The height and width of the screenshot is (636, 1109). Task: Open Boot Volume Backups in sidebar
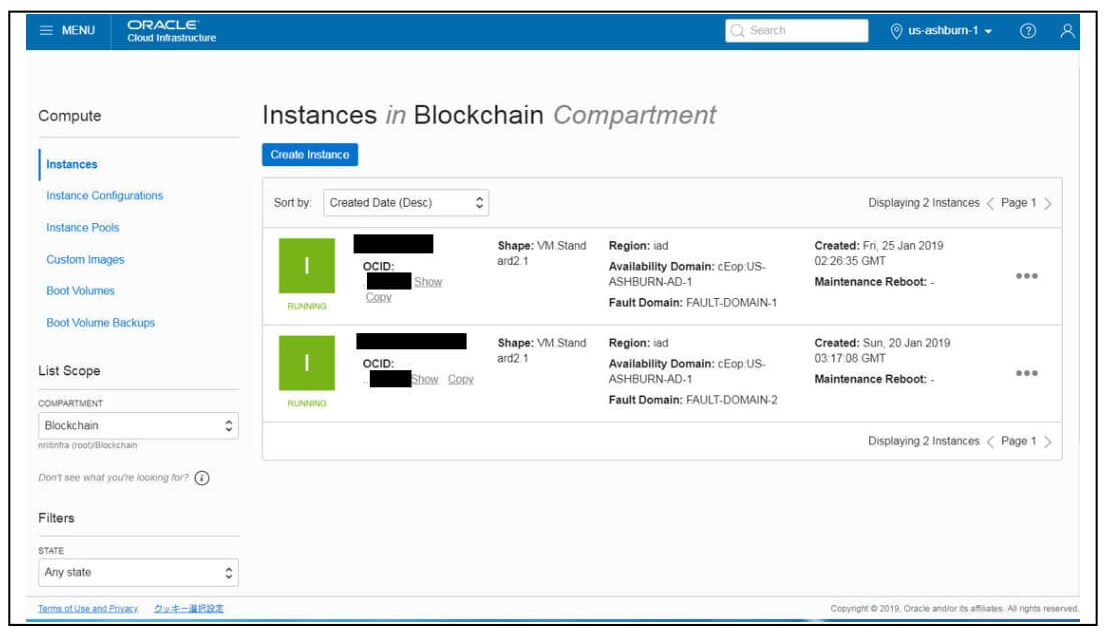[100, 322]
